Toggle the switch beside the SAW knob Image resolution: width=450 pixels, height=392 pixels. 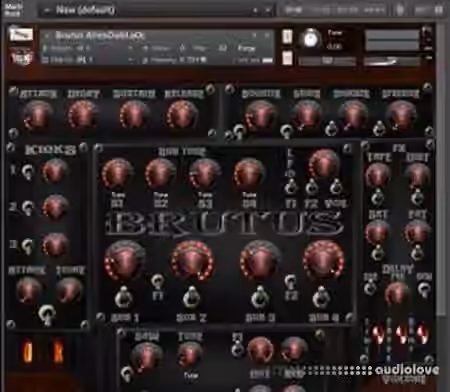tap(127, 373)
